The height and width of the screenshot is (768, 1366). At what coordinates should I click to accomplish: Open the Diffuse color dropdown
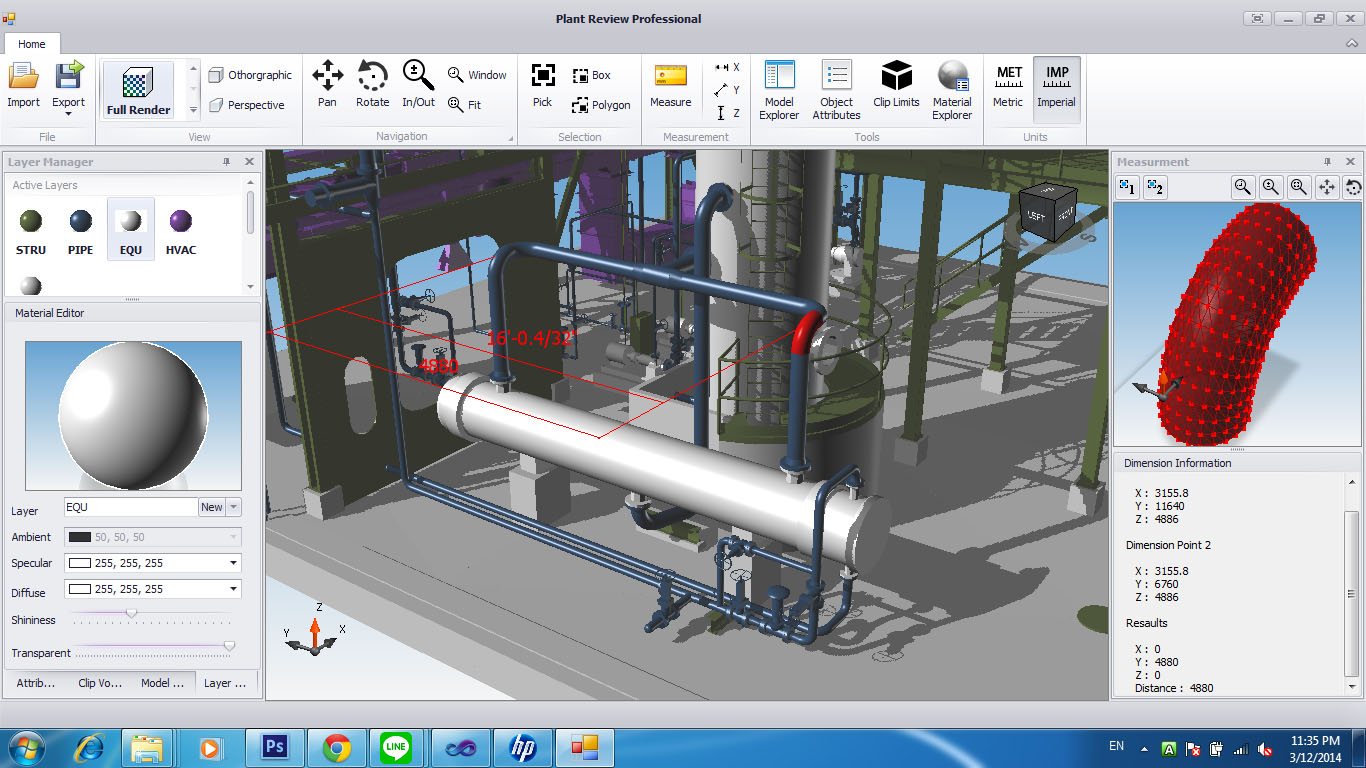[234, 589]
